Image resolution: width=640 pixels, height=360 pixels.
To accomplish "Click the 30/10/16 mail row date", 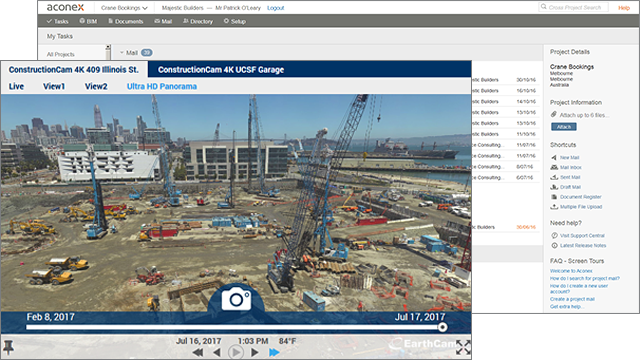I will point(526,80).
